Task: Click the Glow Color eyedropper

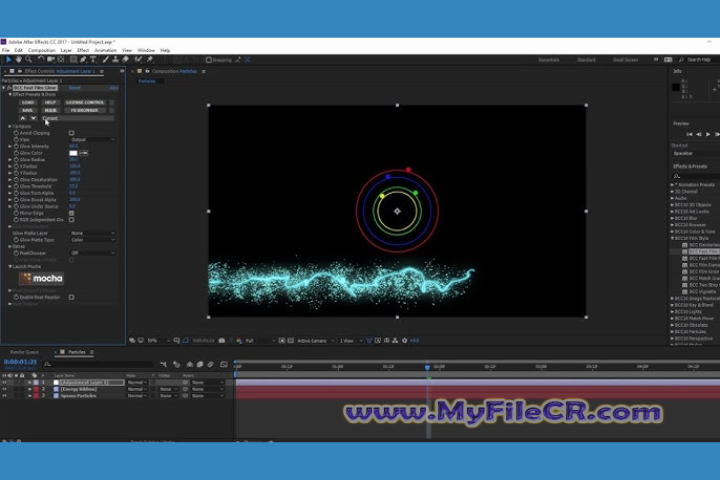Action: (84, 153)
